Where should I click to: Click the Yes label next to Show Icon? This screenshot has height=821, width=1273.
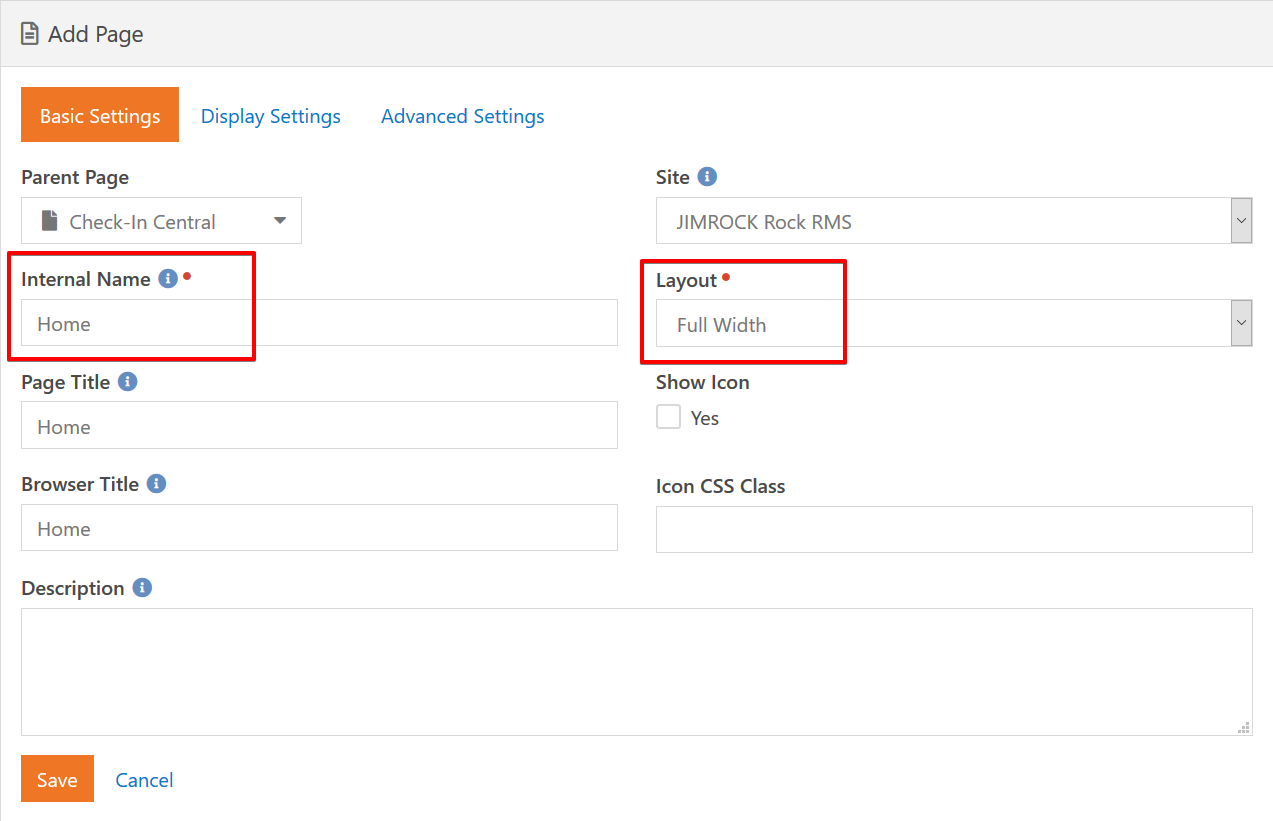[x=705, y=418]
